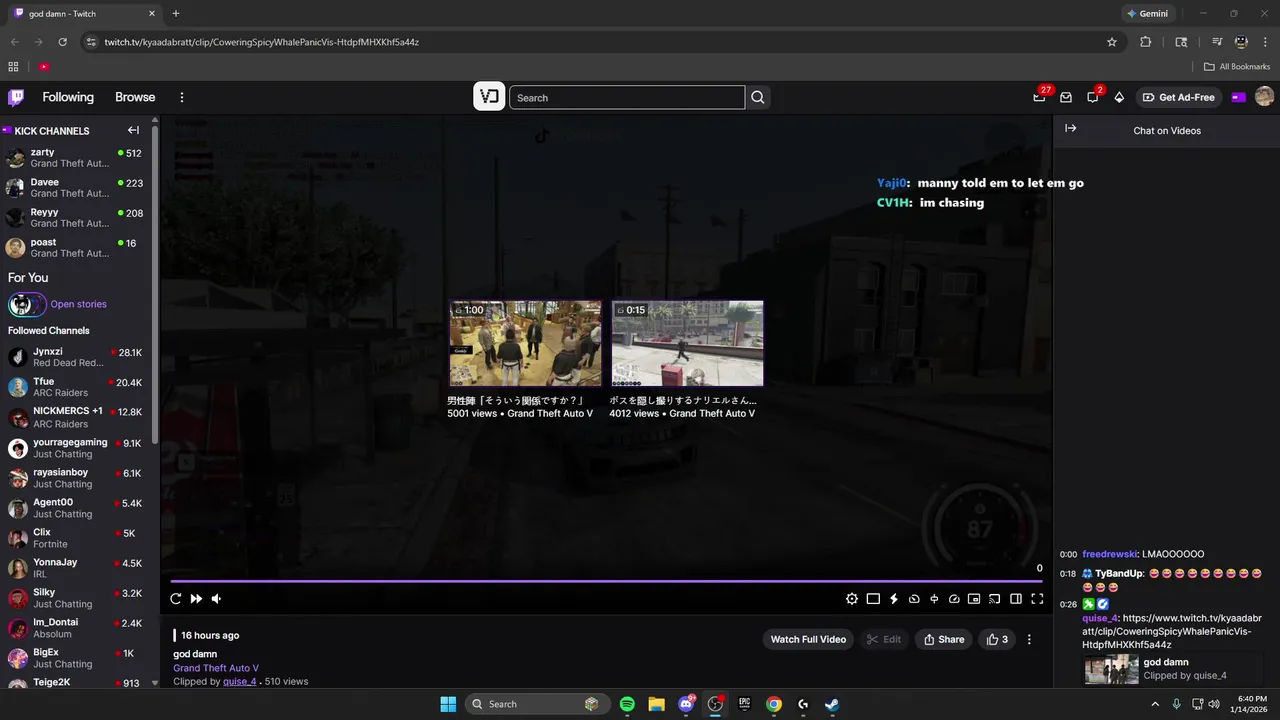Open Chrome apps grid icon
Image resolution: width=1280 pixels, height=720 pixels.
13,67
